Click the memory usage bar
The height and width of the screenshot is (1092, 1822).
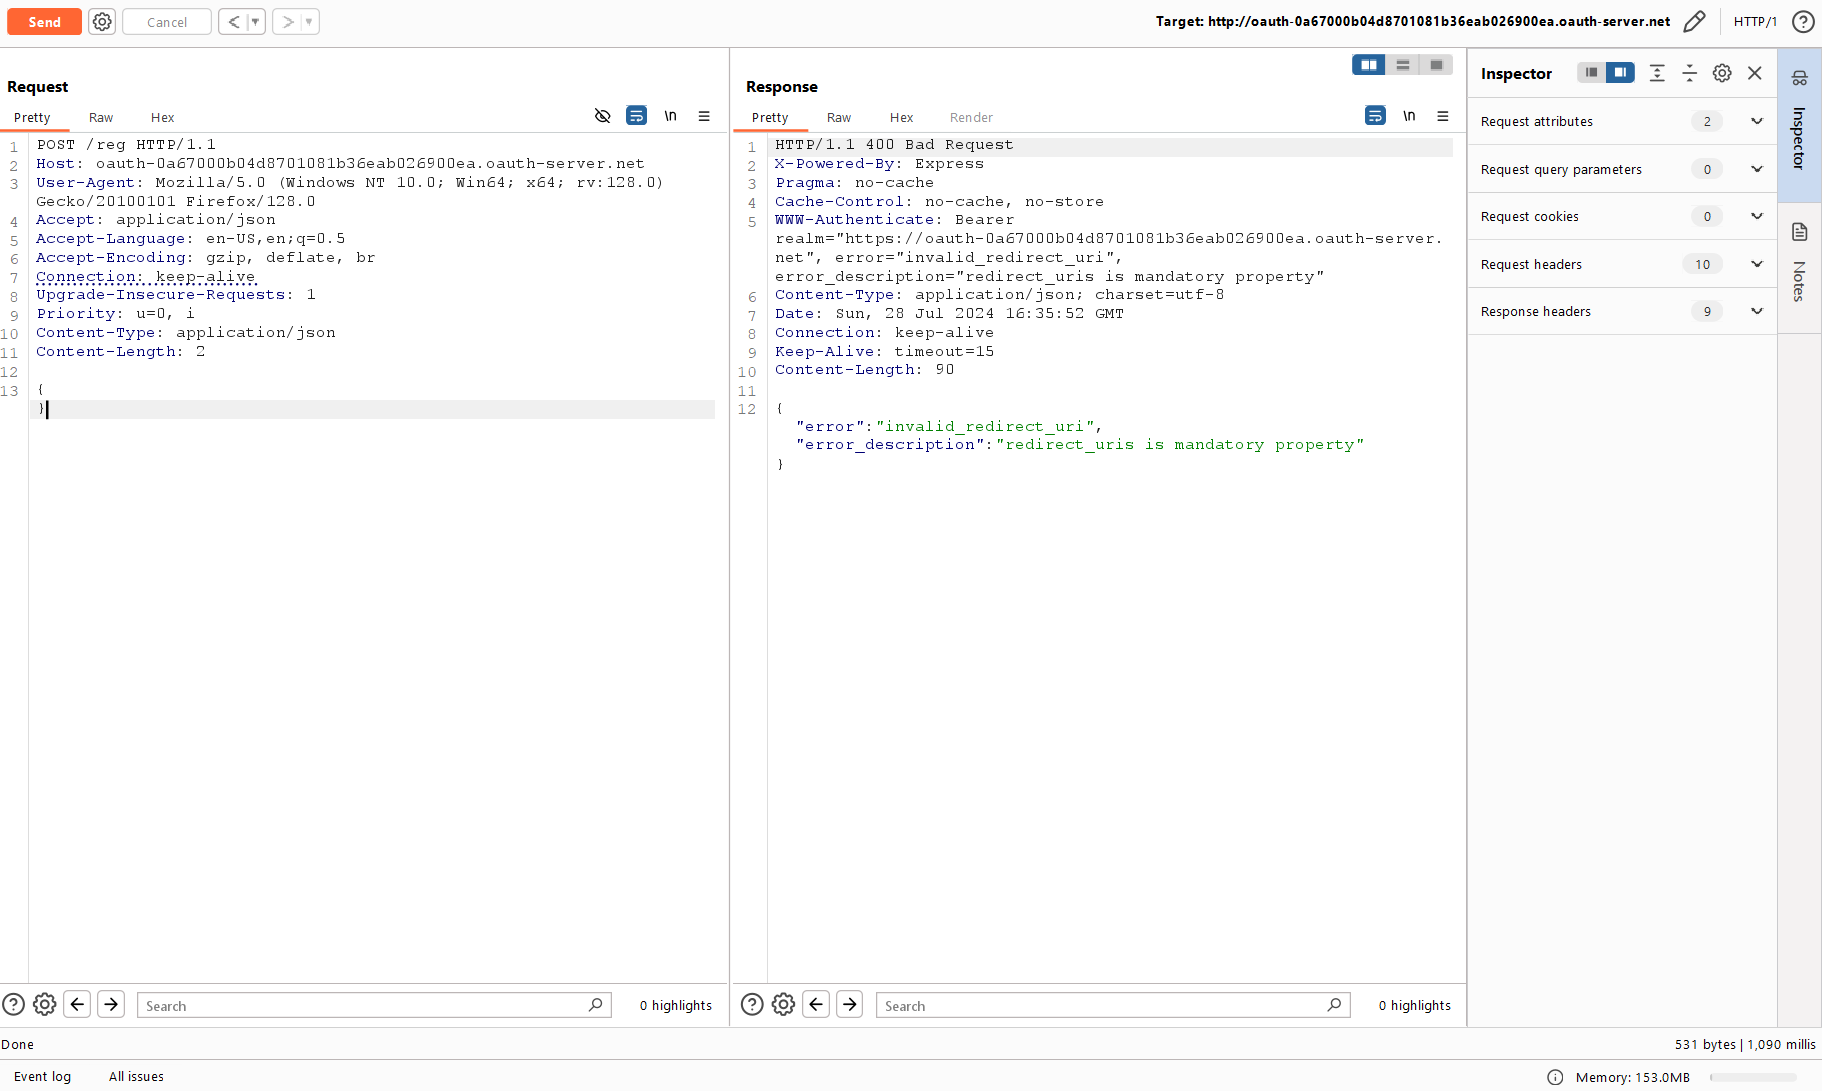pyautogui.click(x=1752, y=1077)
